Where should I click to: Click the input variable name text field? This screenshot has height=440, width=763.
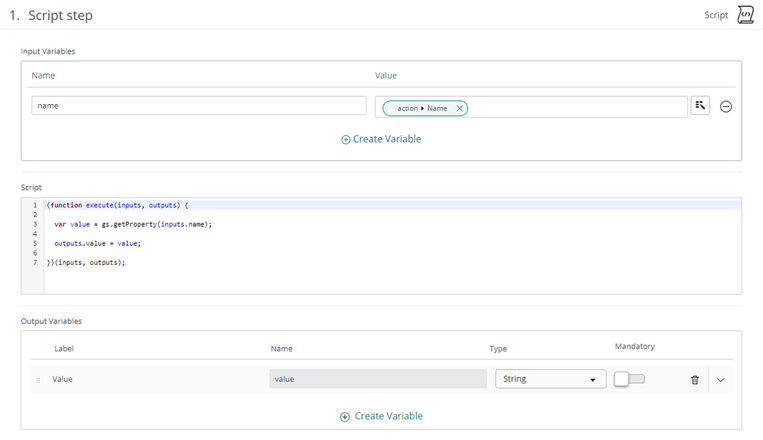(x=199, y=106)
